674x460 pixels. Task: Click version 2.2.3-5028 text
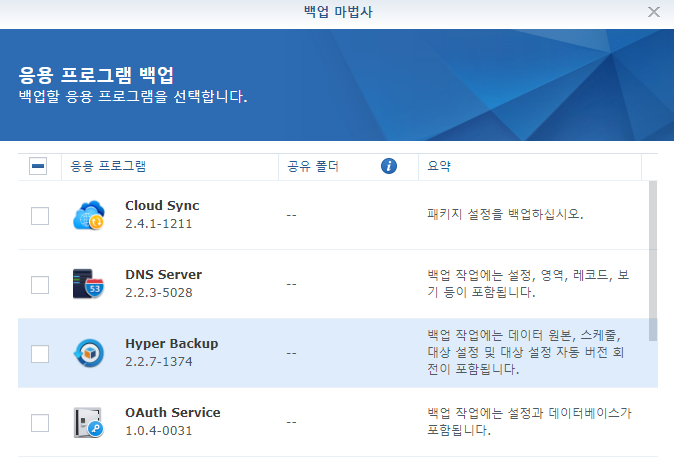(x=159, y=293)
